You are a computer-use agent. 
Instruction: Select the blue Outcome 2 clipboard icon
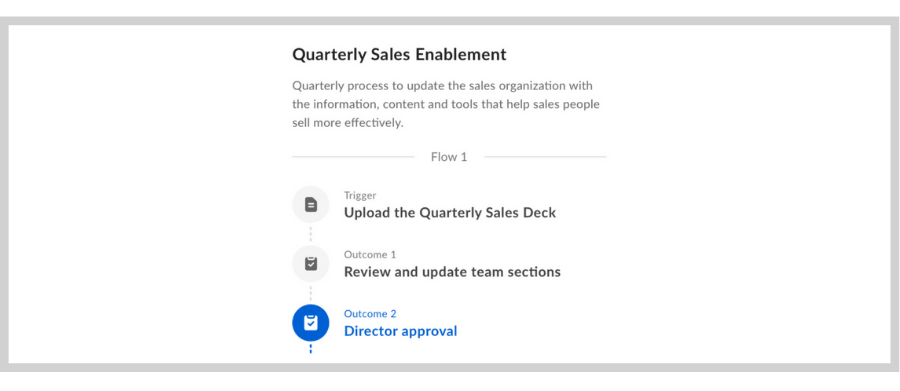(311, 323)
